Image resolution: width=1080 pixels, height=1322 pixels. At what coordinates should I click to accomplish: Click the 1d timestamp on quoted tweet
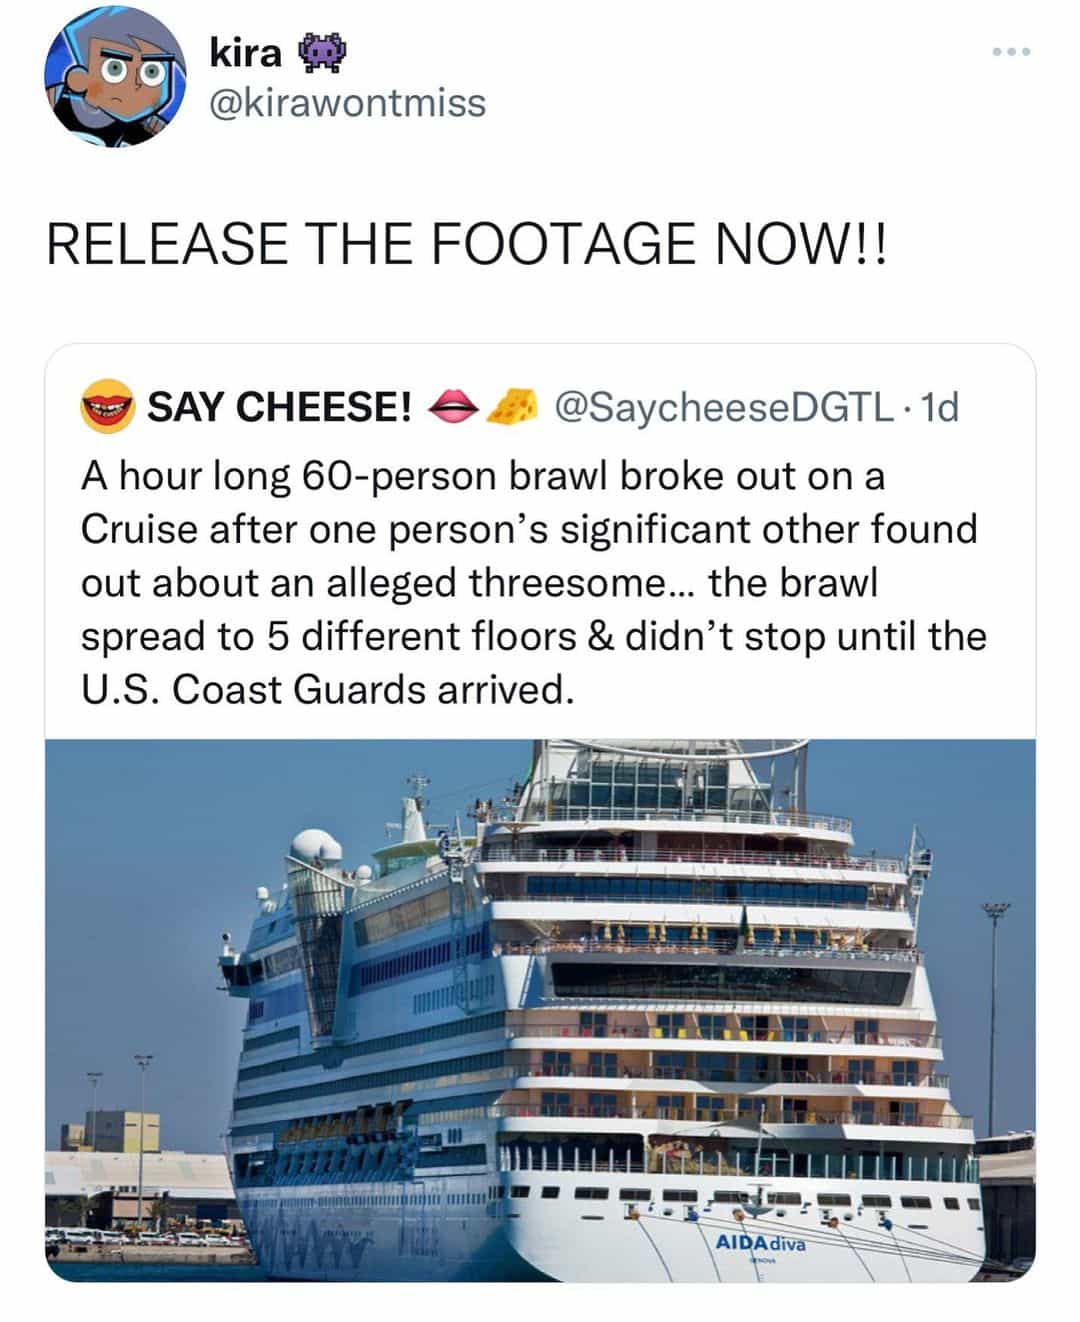pos(939,407)
